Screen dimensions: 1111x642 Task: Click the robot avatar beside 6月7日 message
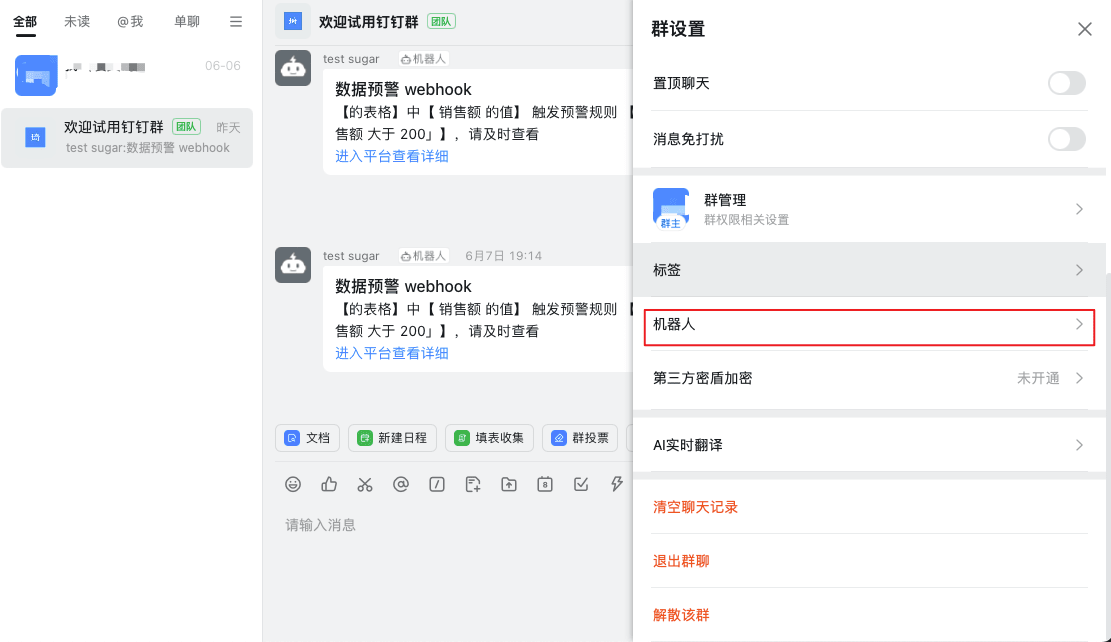click(293, 265)
